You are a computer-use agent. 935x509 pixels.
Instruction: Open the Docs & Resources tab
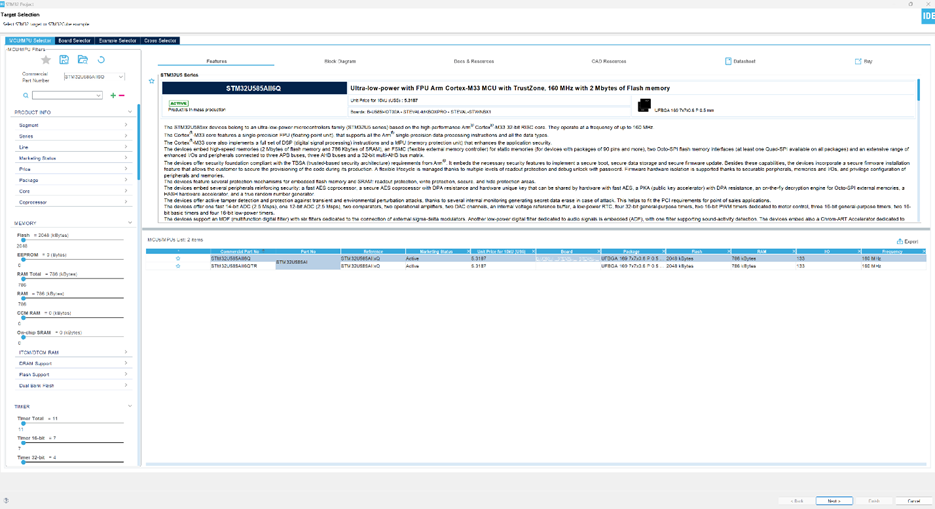(x=473, y=61)
